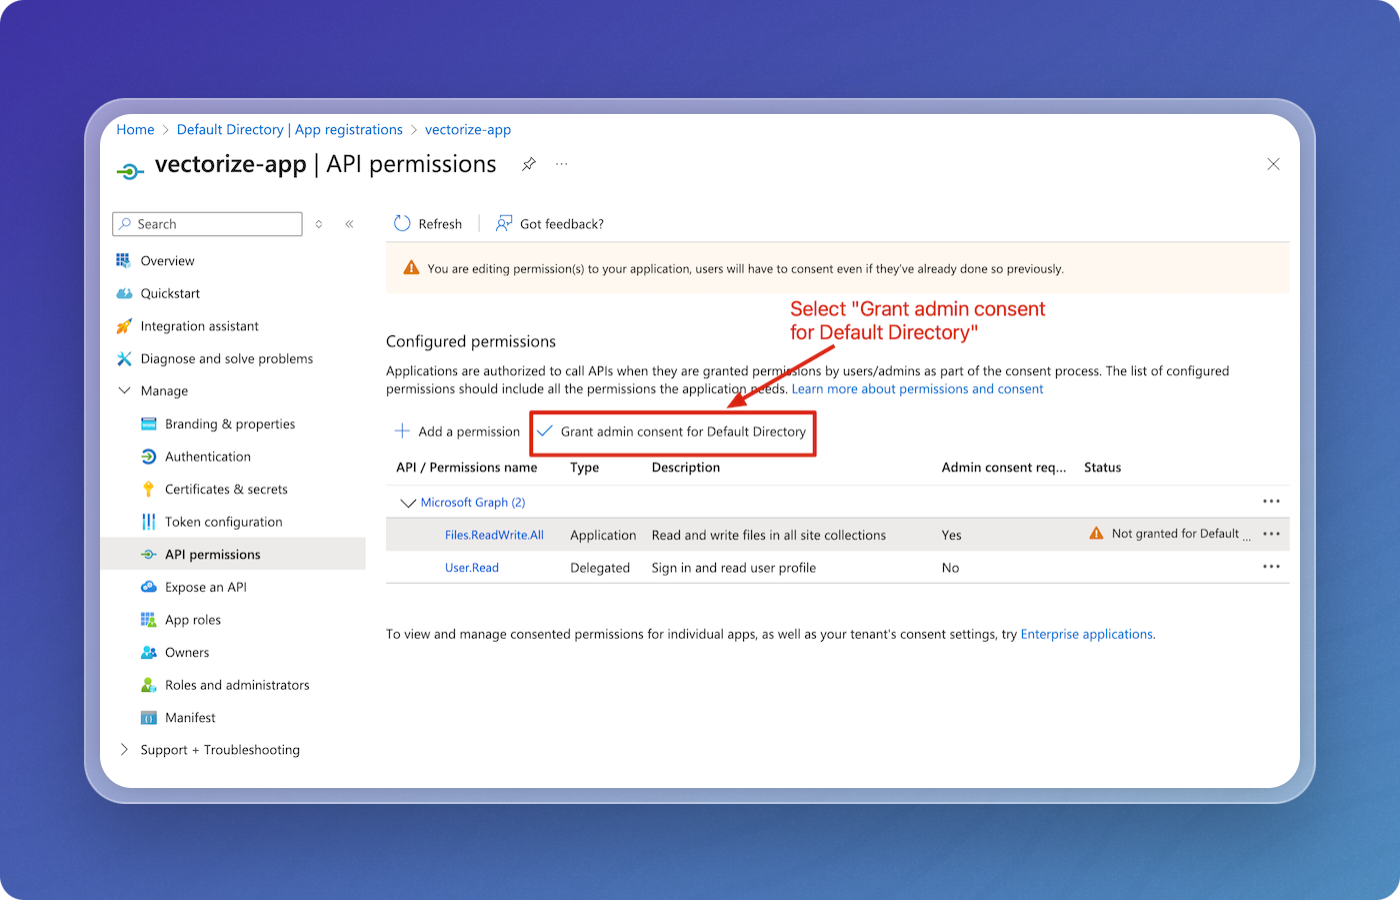Click the Got feedback person icon
Viewport: 1400px width, 900px height.
[x=504, y=223]
